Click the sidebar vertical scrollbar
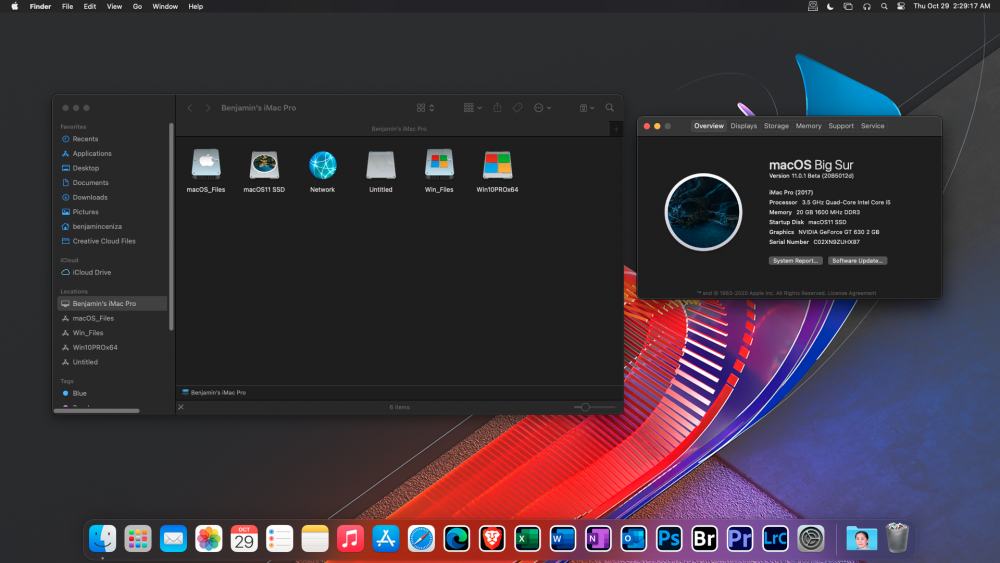The width and height of the screenshot is (1000, 563). pos(171,226)
